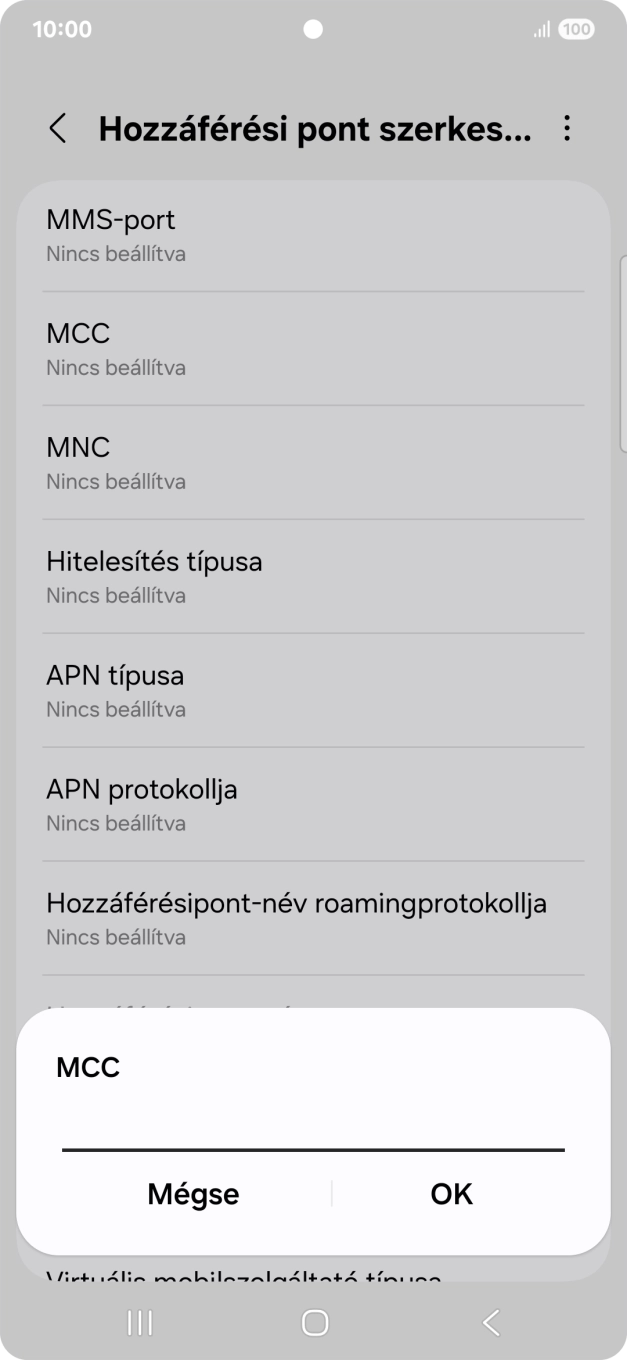
Task: Select the MMS-port list item
Action: (x=313, y=234)
